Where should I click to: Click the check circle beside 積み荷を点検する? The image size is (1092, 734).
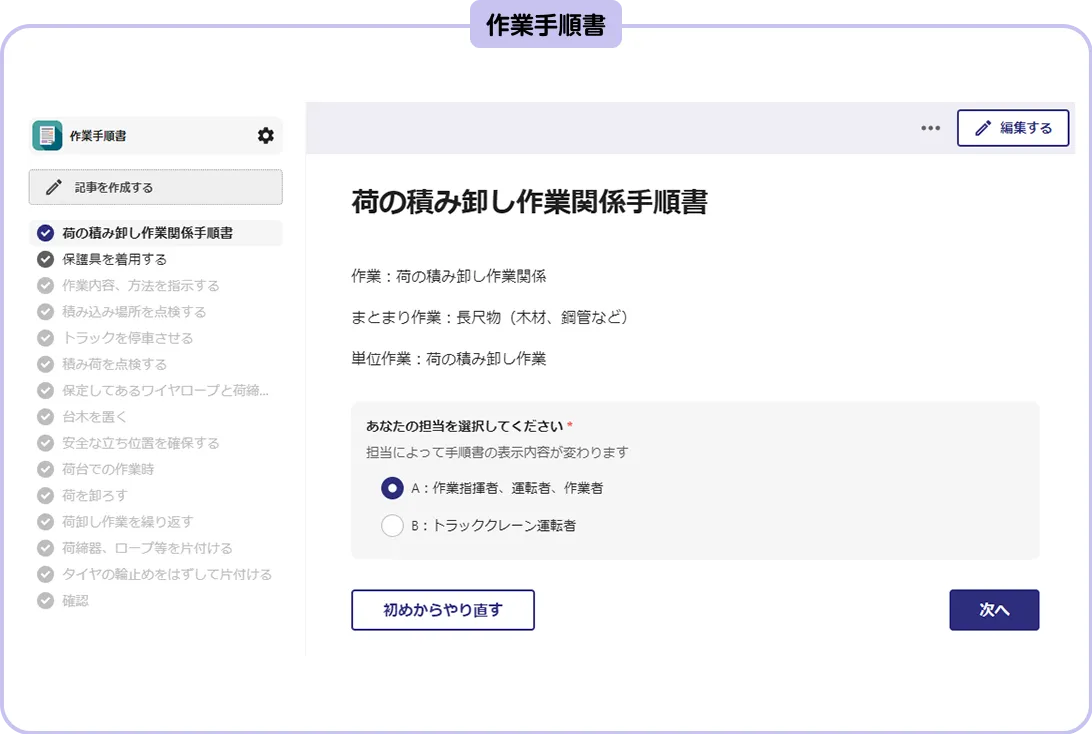(x=44, y=364)
